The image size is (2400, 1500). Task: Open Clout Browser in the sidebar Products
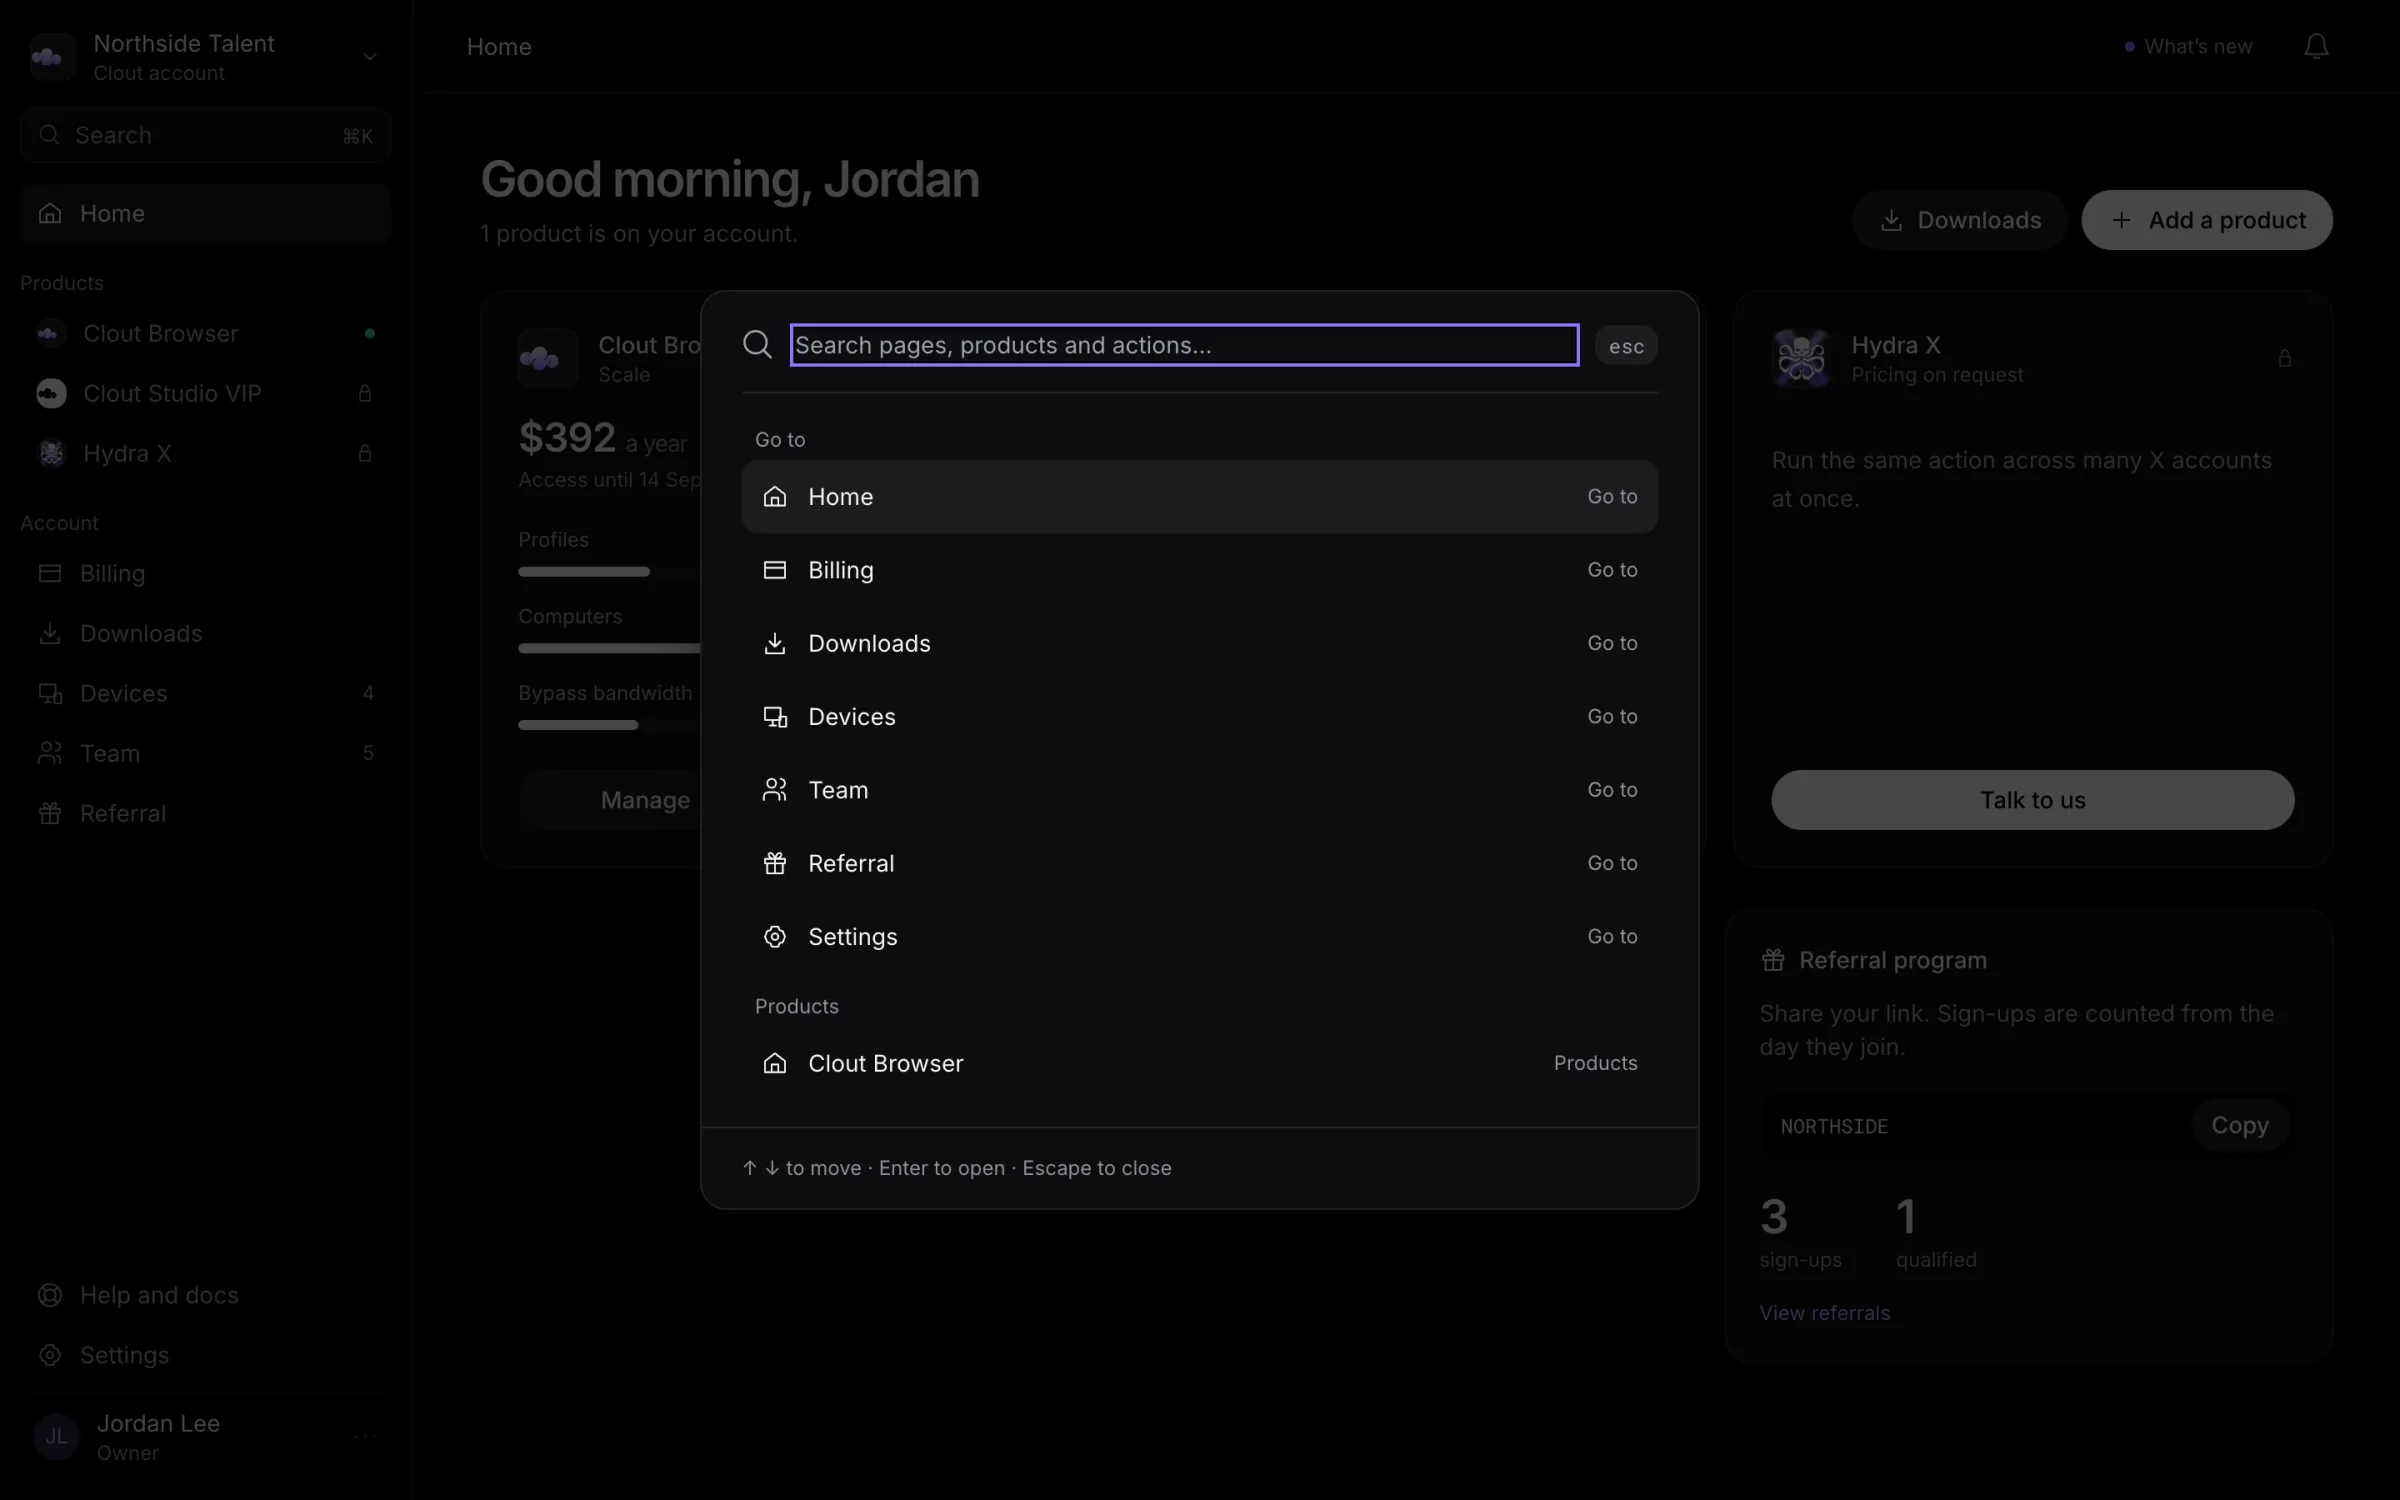point(205,334)
